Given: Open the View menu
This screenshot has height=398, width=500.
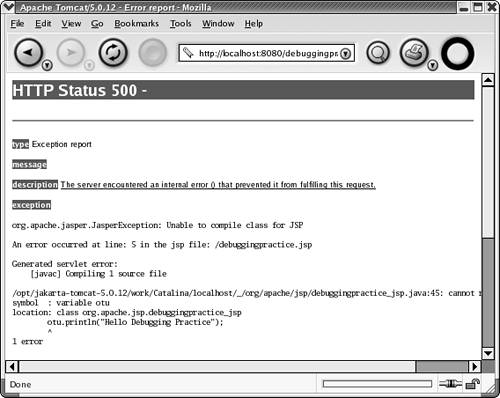Looking at the screenshot, I should [71, 24].
